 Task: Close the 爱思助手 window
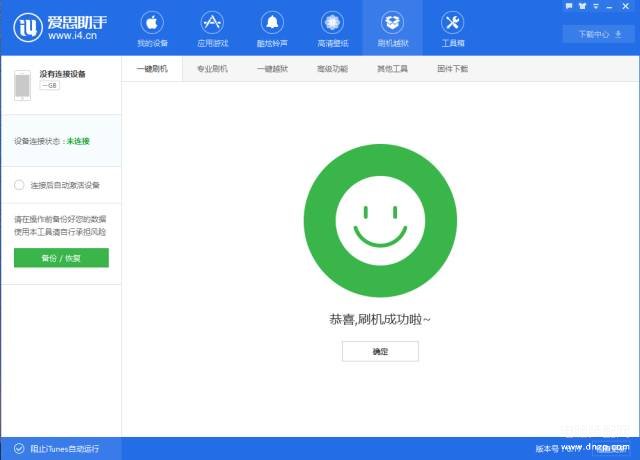pyautogui.click(x=625, y=6)
